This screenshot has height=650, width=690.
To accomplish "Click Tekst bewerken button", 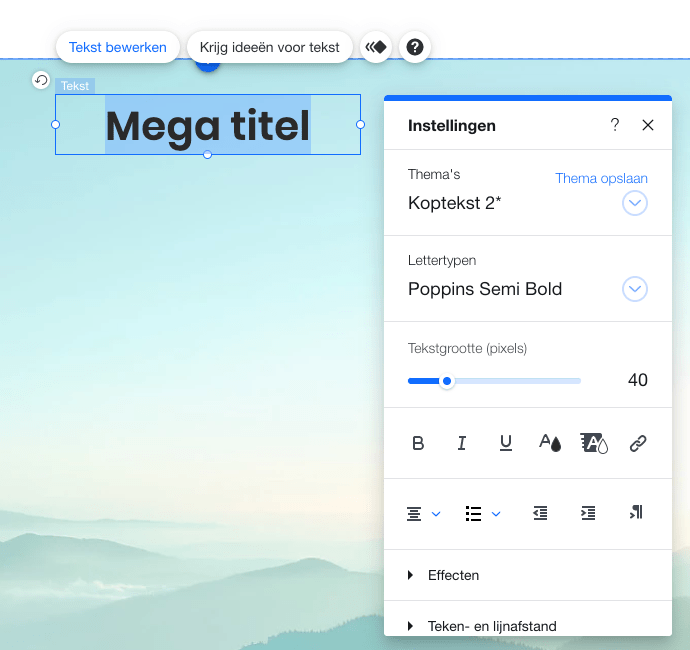I will tap(117, 47).
